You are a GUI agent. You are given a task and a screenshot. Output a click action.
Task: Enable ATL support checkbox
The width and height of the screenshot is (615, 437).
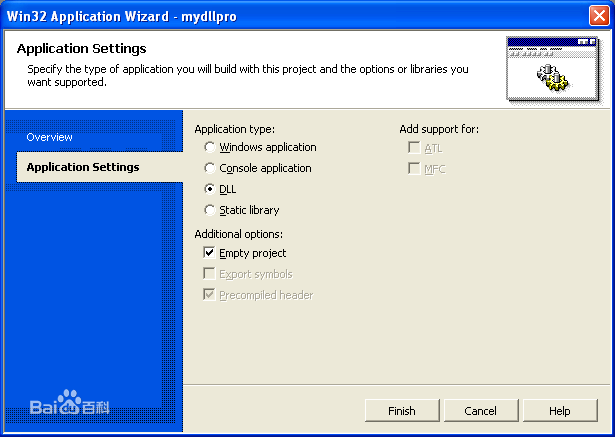tap(414, 148)
